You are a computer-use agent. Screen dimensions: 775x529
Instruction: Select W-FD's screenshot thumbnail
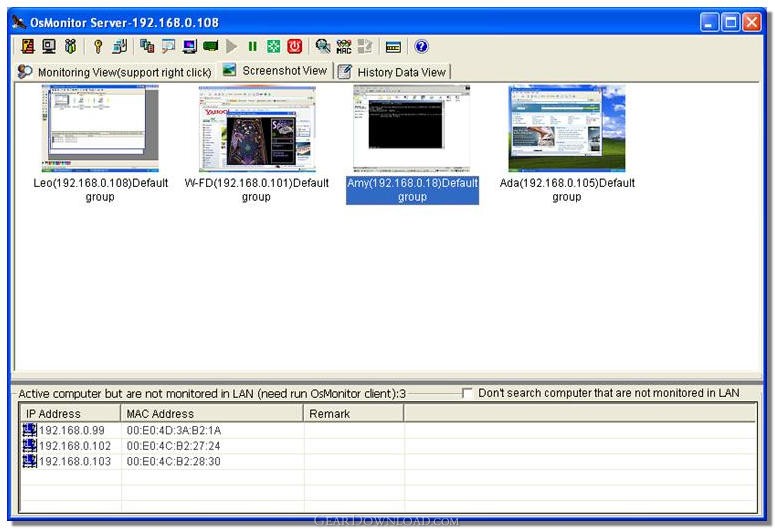[257, 129]
